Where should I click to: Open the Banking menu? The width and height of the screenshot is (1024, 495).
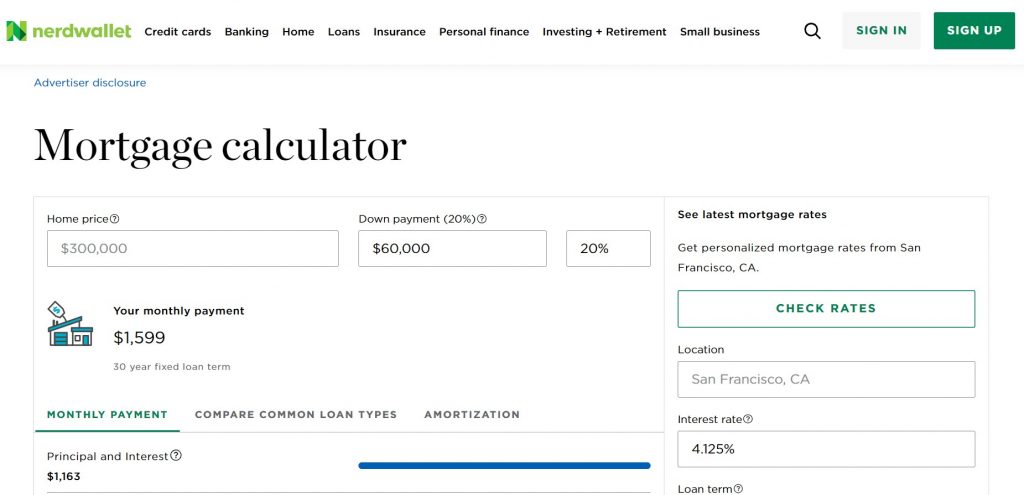point(246,32)
